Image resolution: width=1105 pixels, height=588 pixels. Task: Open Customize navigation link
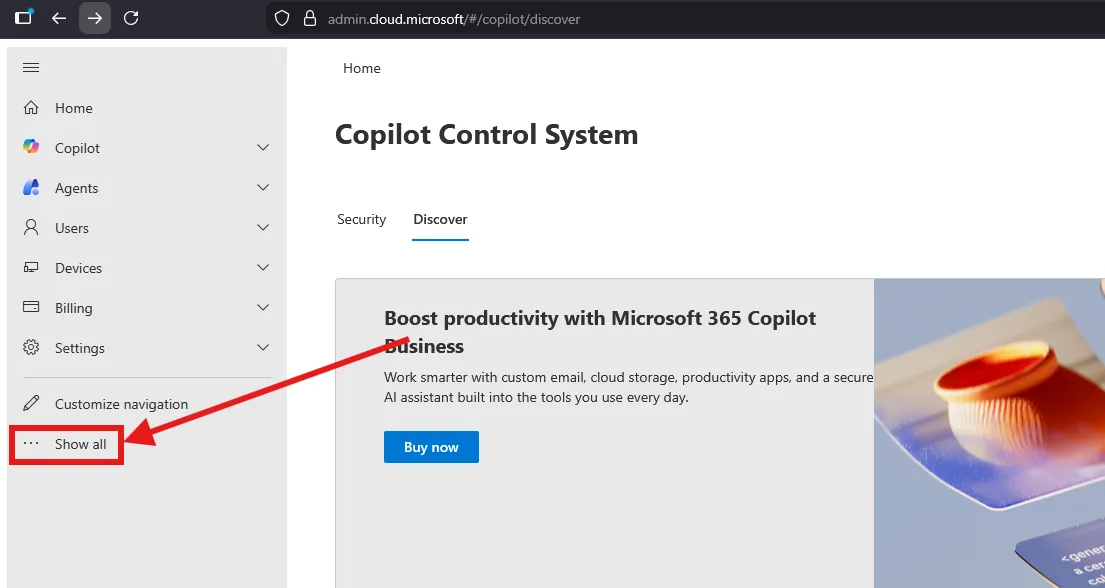[x=122, y=404]
